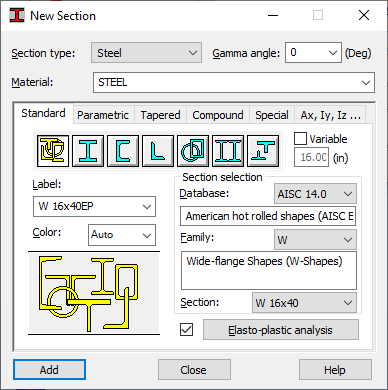Open the Database AISC 14.0 dropdown
The width and height of the screenshot is (388, 390).
[315, 194]
